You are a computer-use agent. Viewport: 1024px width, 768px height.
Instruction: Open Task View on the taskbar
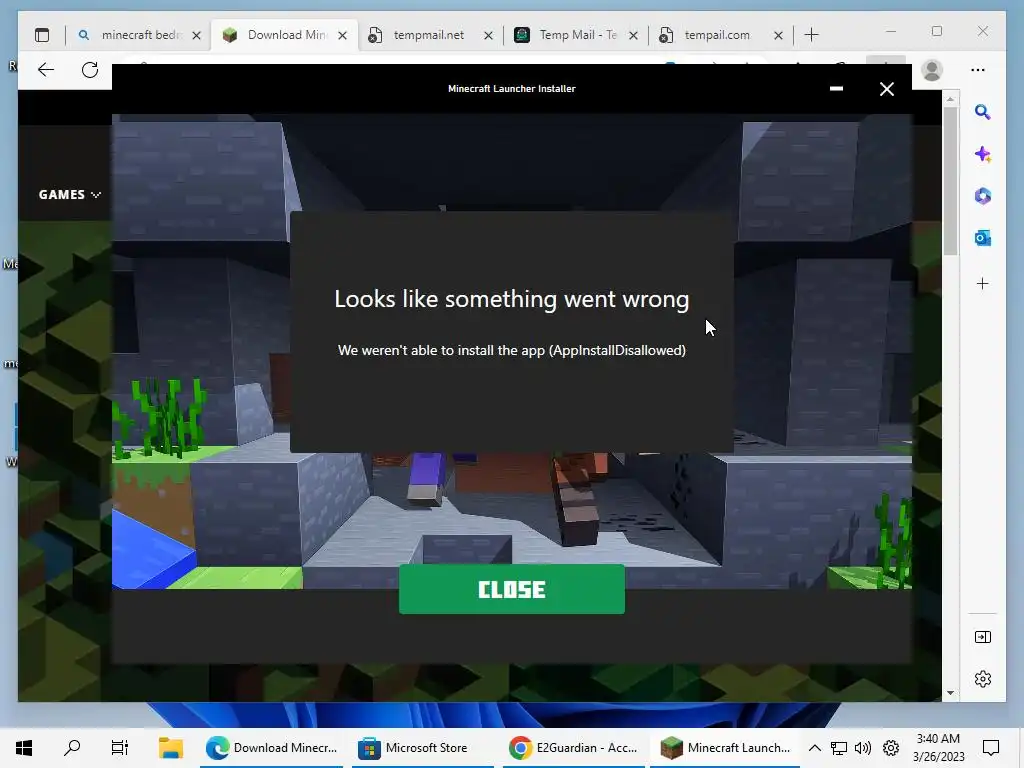(x=120, y=748)
